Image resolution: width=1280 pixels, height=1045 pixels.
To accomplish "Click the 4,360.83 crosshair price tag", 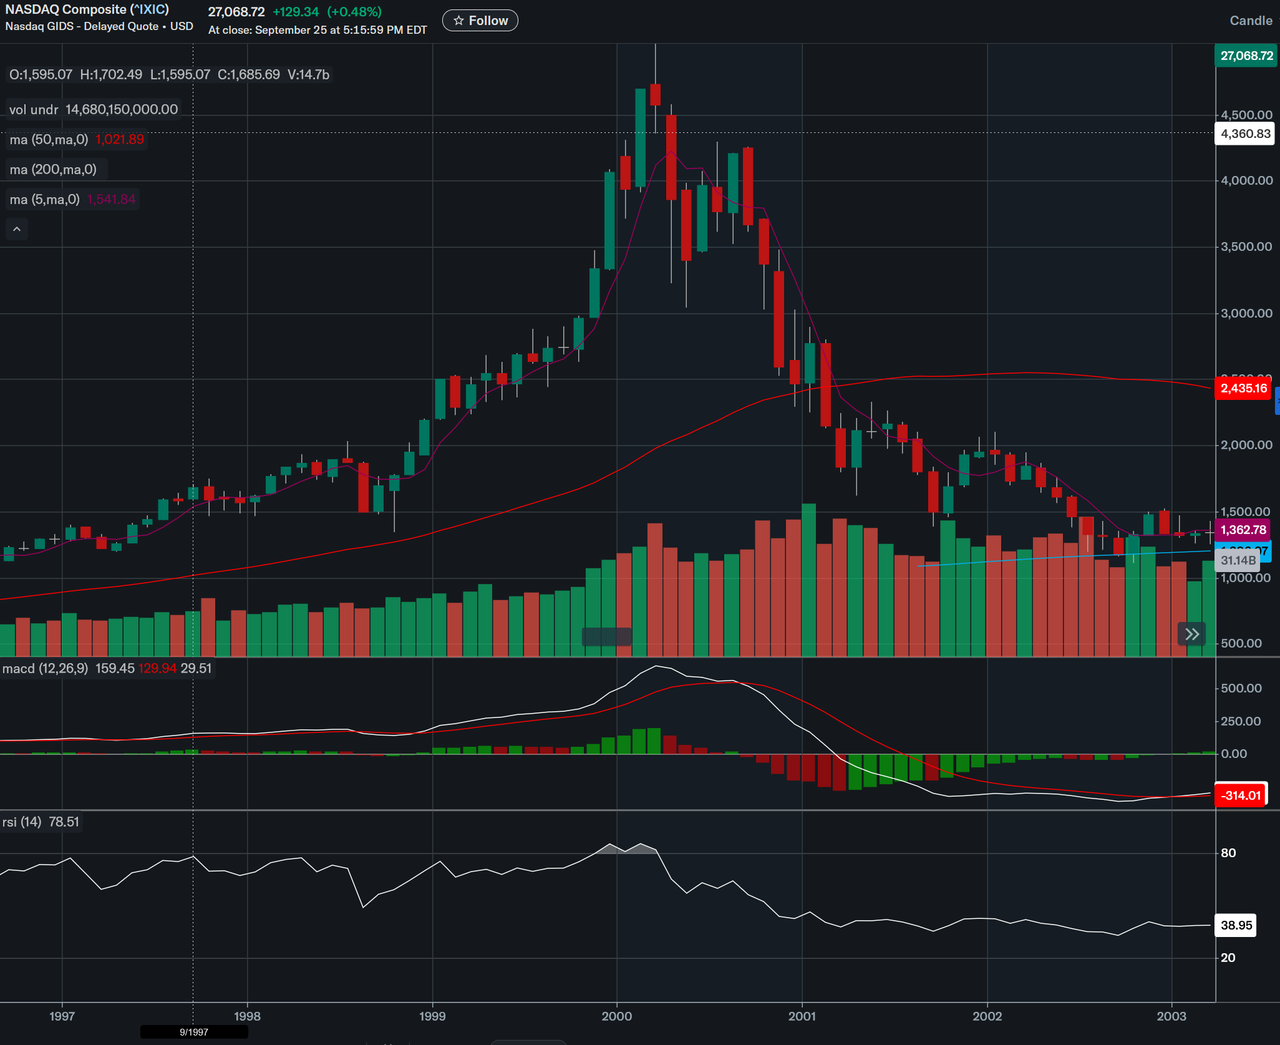I will pos(1245,133).
